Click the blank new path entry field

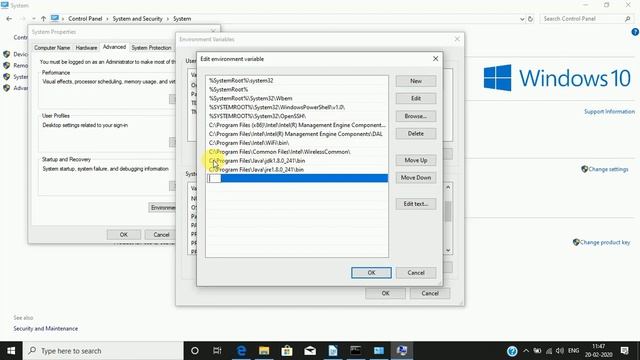(x=297, y=178)
